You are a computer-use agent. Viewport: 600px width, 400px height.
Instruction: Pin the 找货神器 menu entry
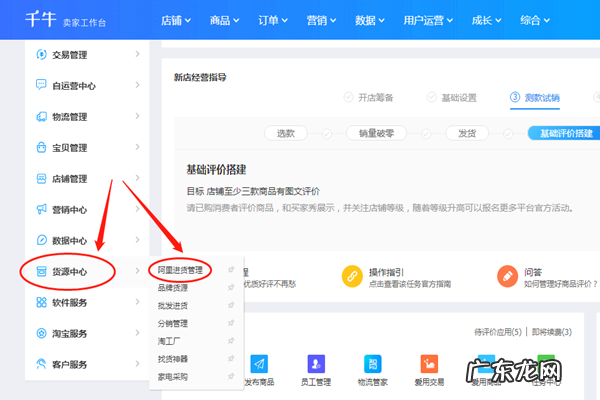[231, 359]
